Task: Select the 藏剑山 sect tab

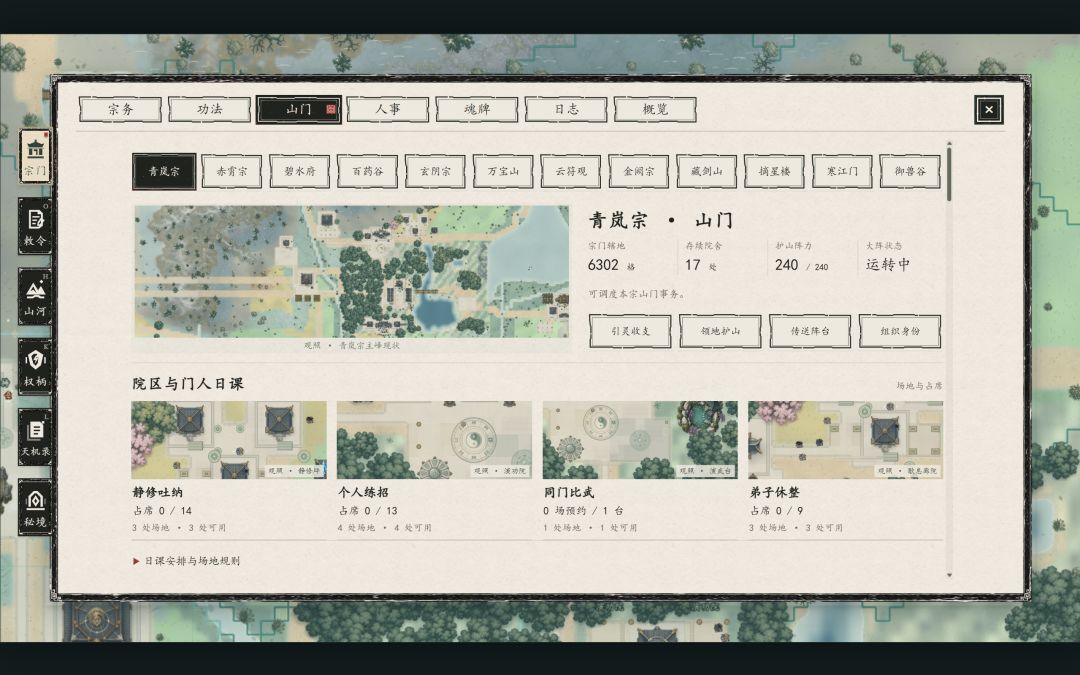Action: [x=707, y=172]
